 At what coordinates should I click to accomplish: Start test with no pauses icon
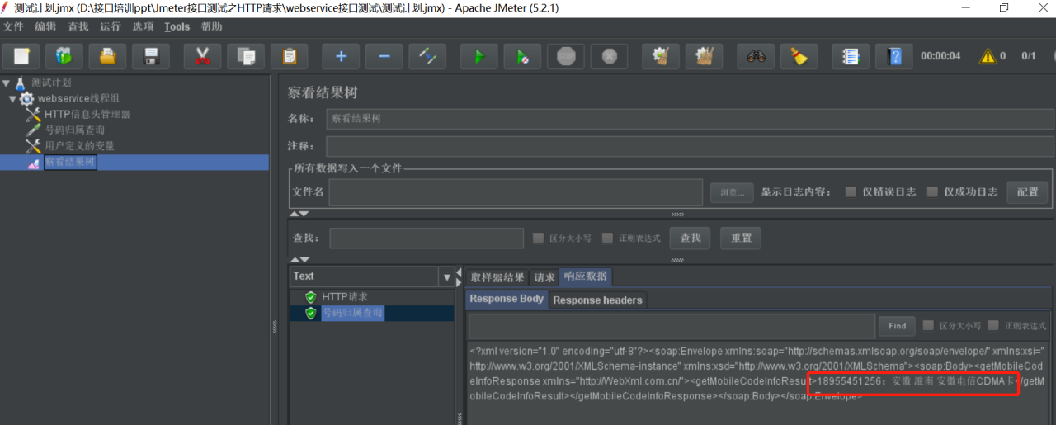(522, 56)
